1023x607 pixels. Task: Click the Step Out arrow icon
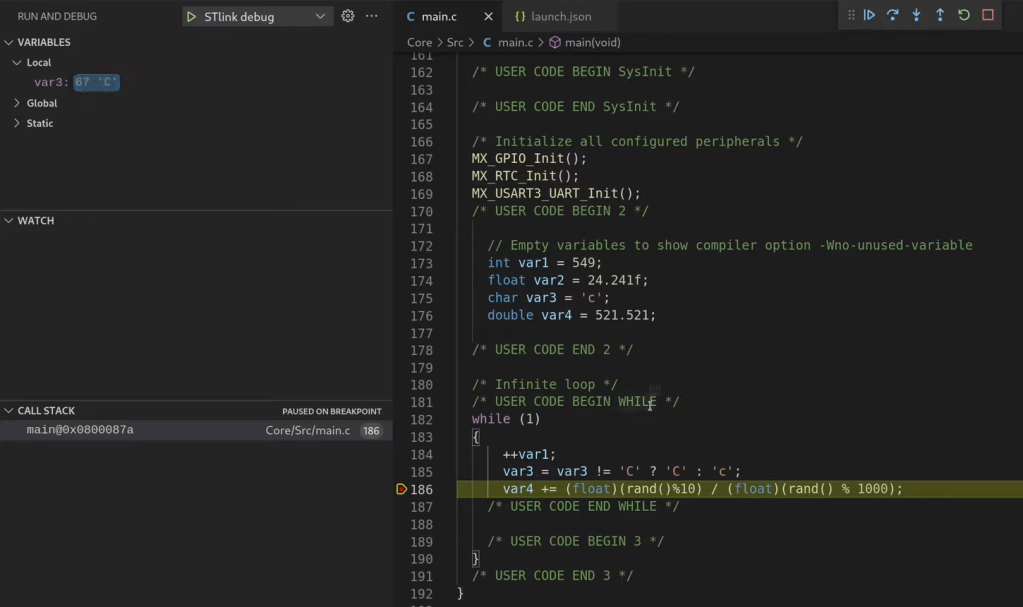[x=940, y=15]
